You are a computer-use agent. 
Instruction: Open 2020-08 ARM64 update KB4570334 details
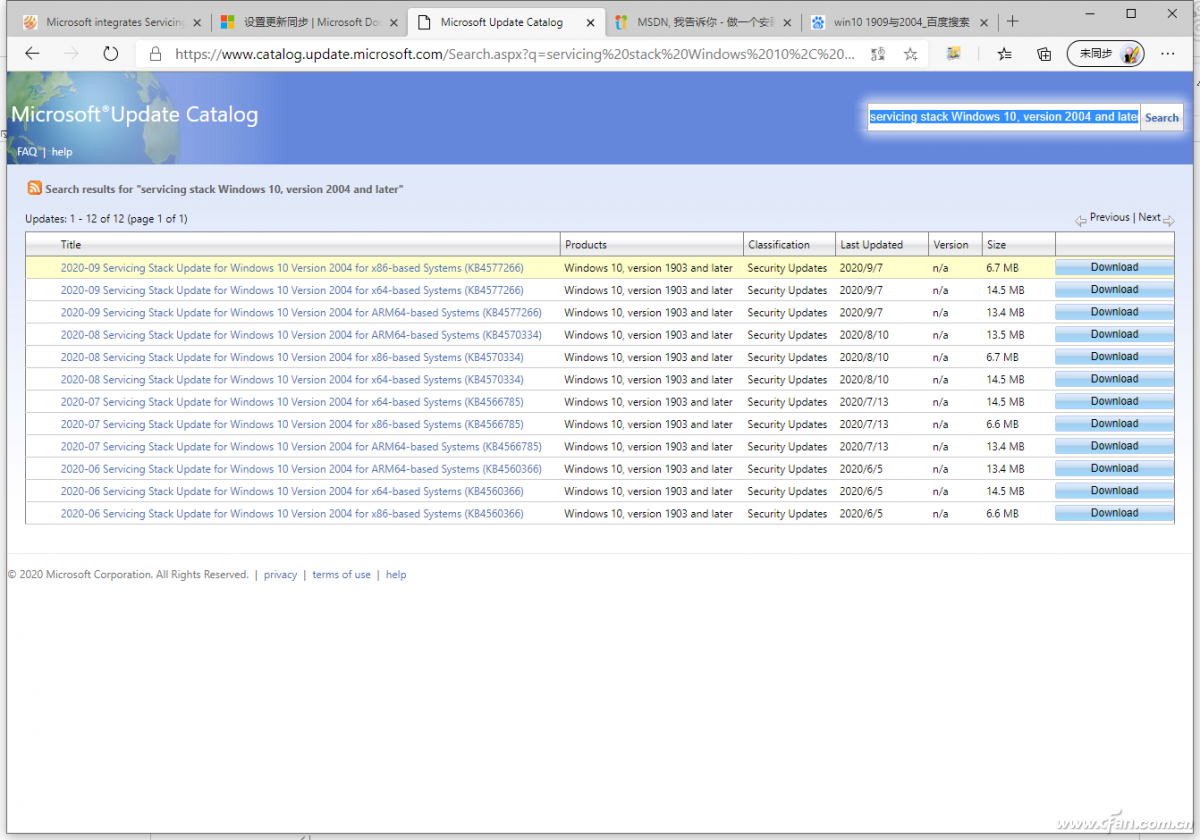point(301,335)
